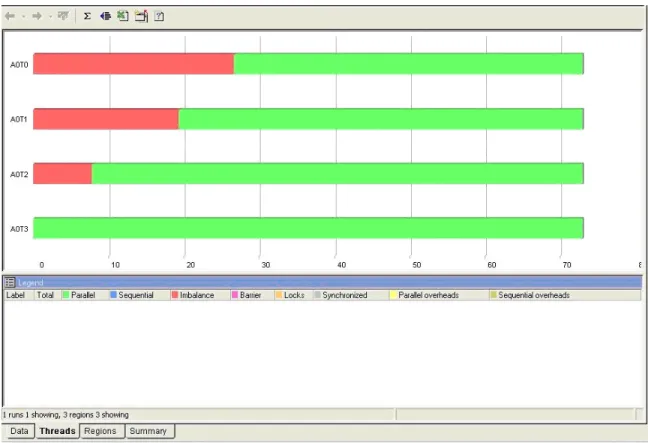Click the red Imbalance legend swatch
This screenshot has width=648, height=443.
(x=175, y=295)
